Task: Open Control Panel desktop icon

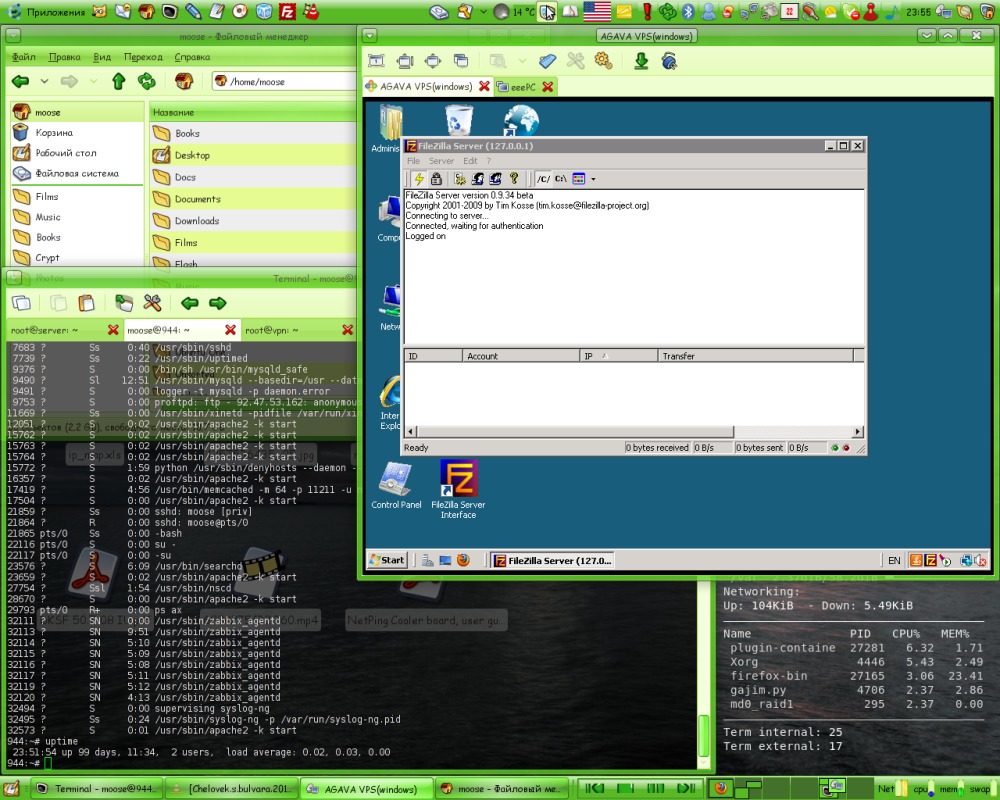Action: 396,485
